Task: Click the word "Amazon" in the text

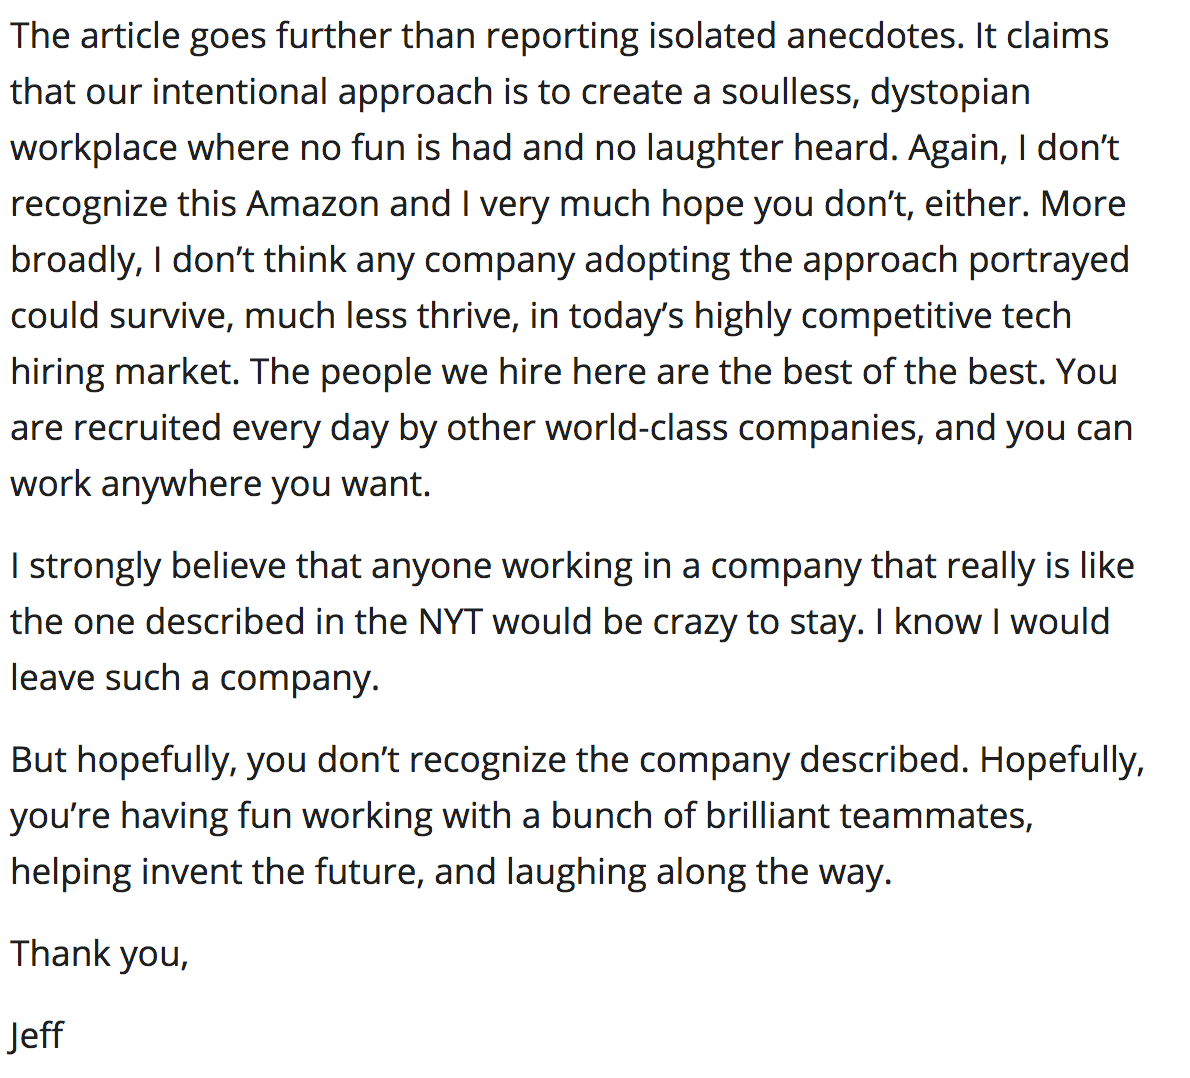Action: 313,204
